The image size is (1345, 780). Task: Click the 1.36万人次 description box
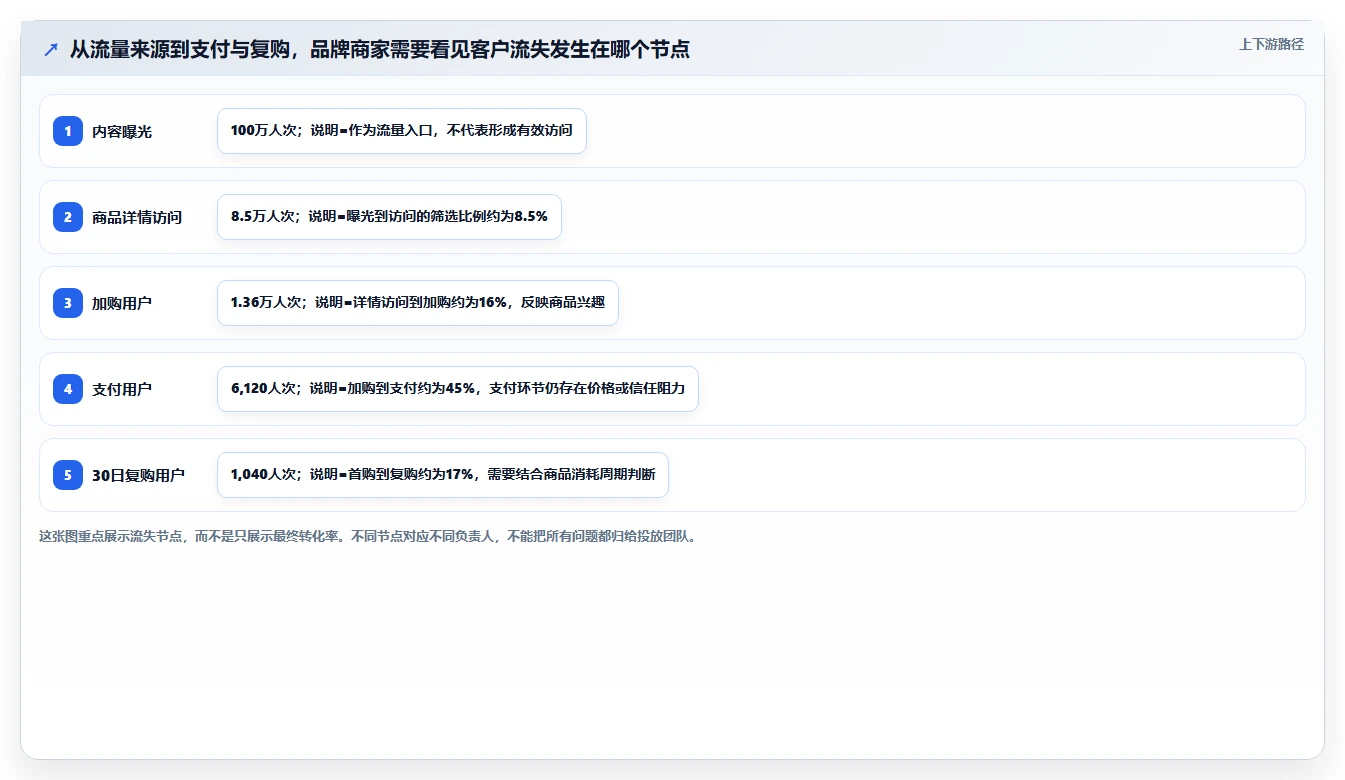[x=418, y=303]
